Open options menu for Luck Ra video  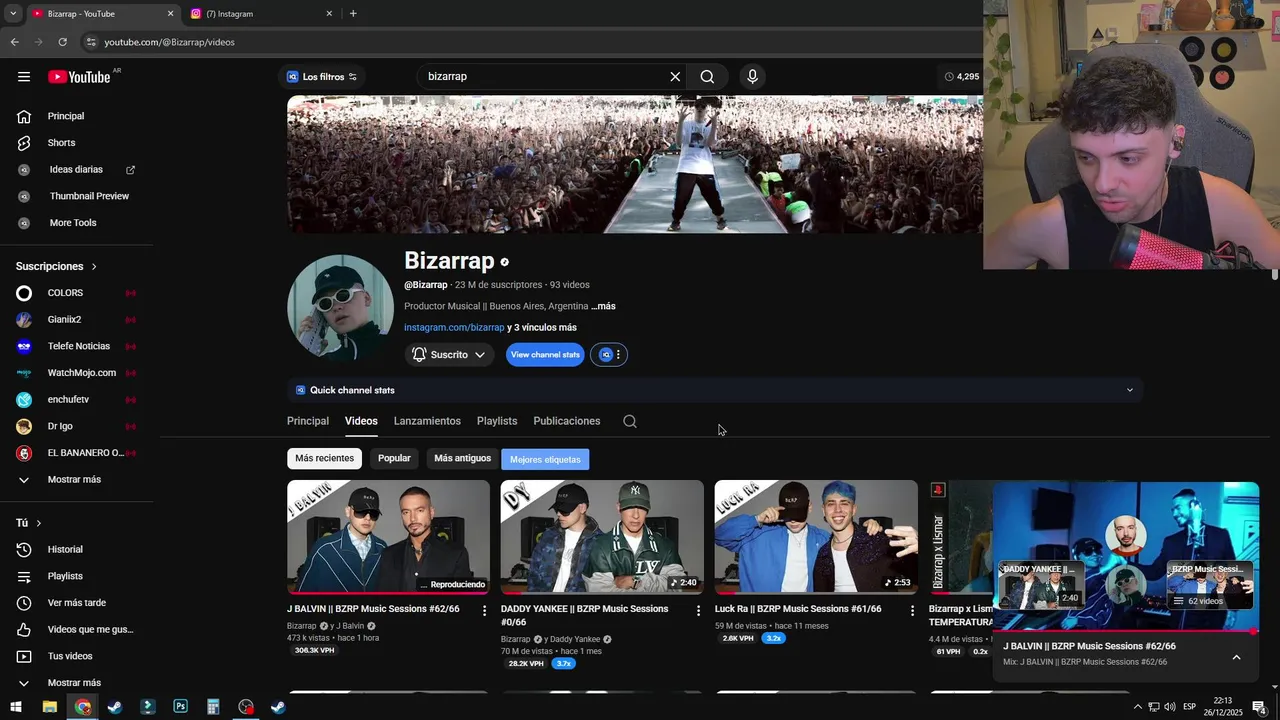(912, 610)
